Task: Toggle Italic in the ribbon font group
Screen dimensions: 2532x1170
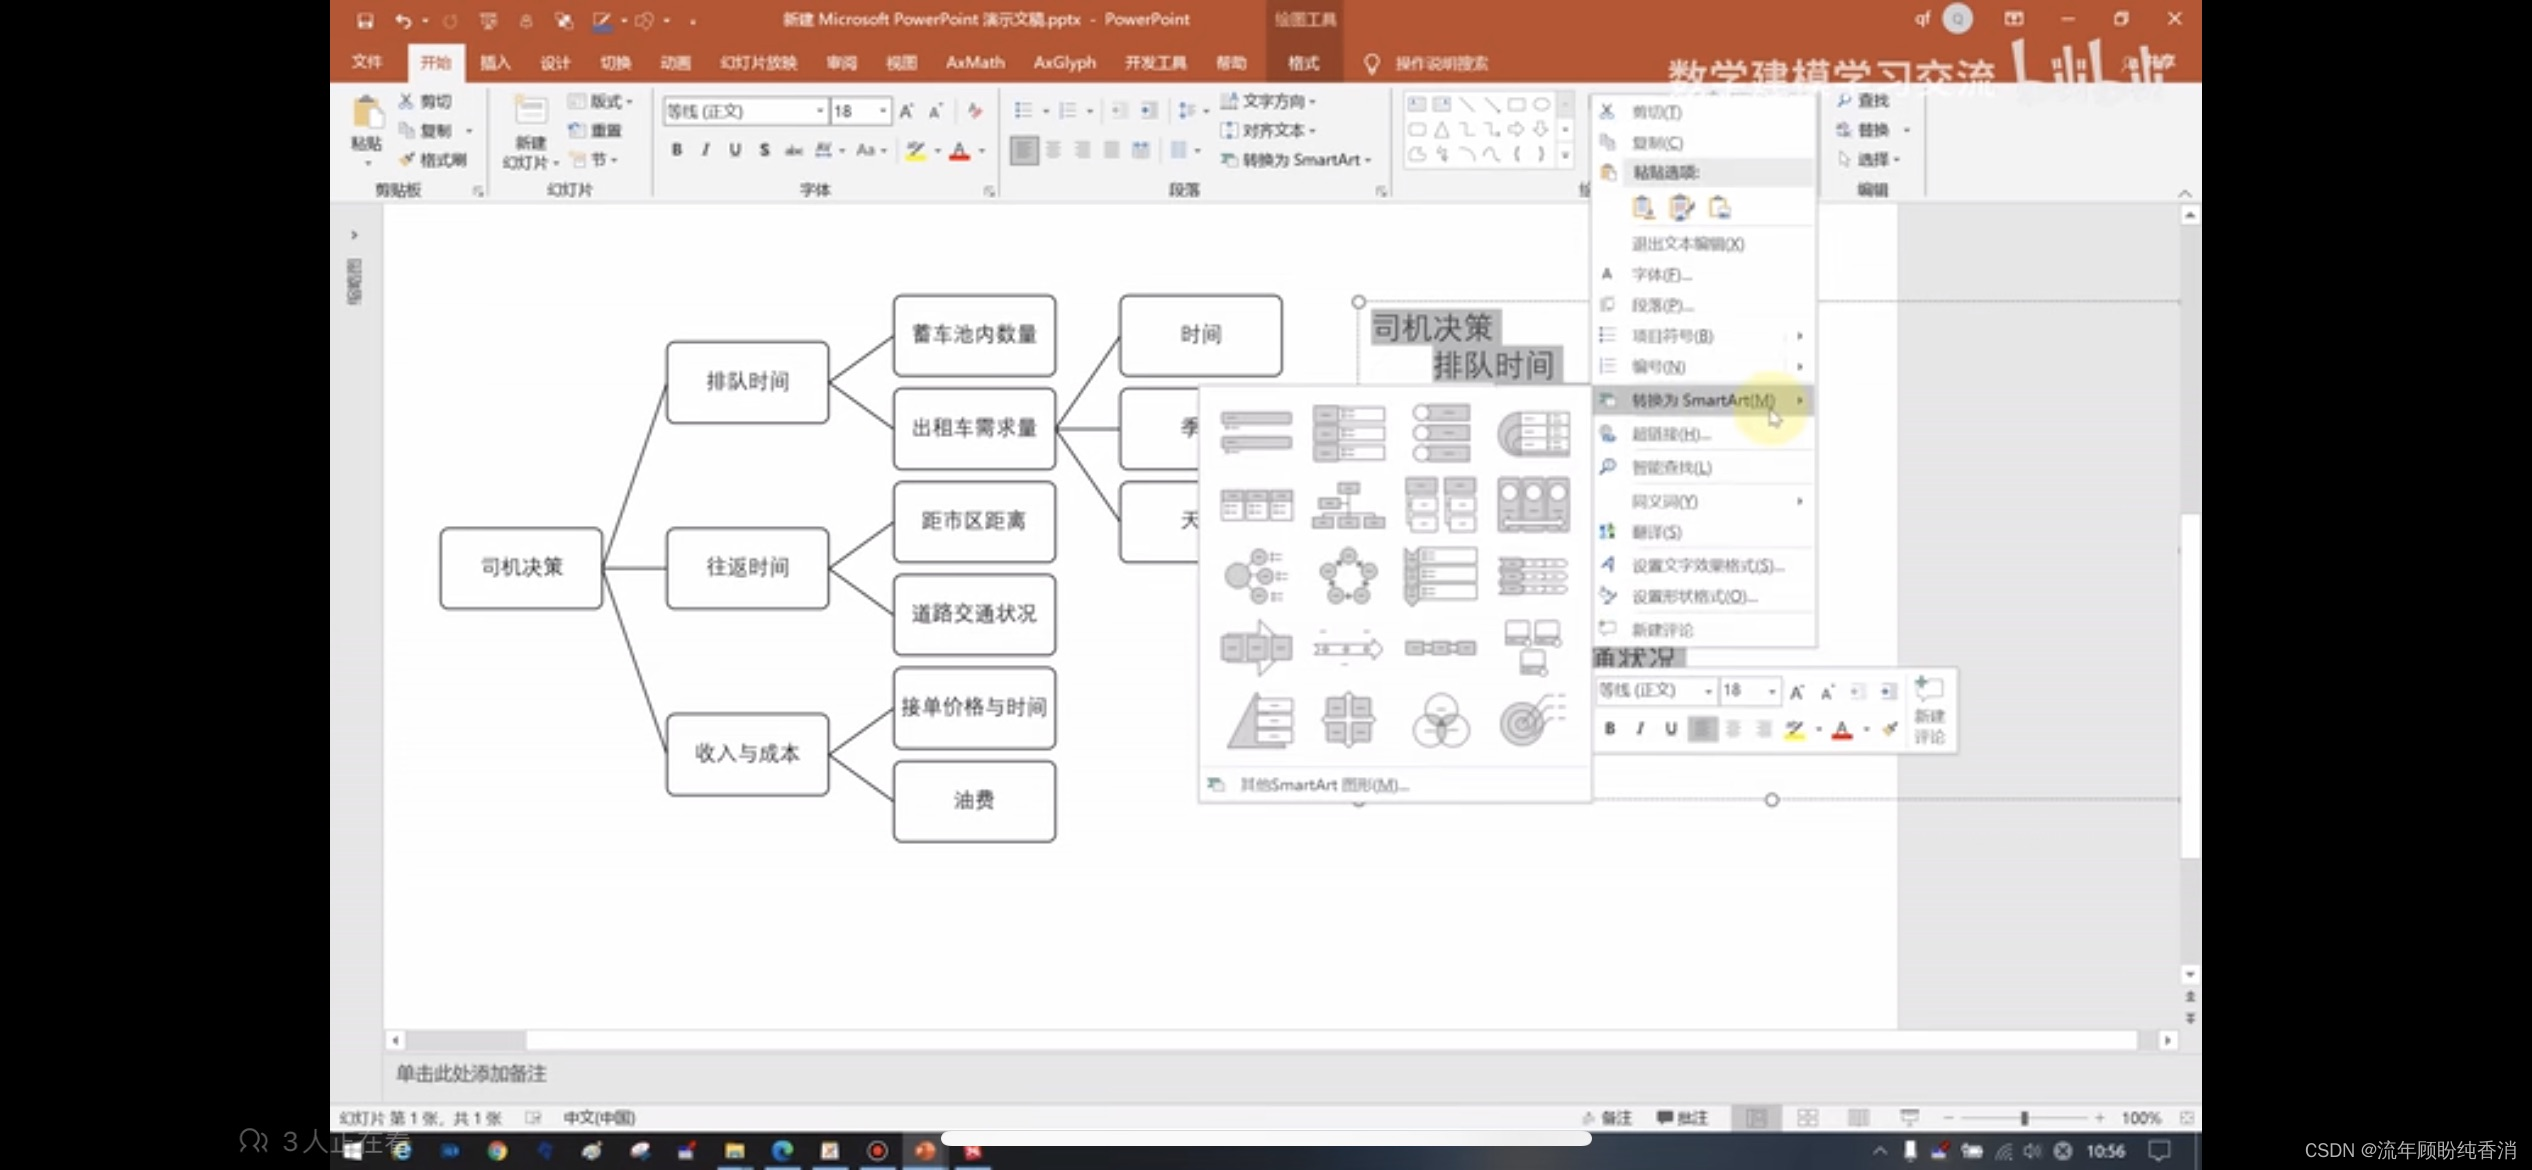Action: click(706, 150)
